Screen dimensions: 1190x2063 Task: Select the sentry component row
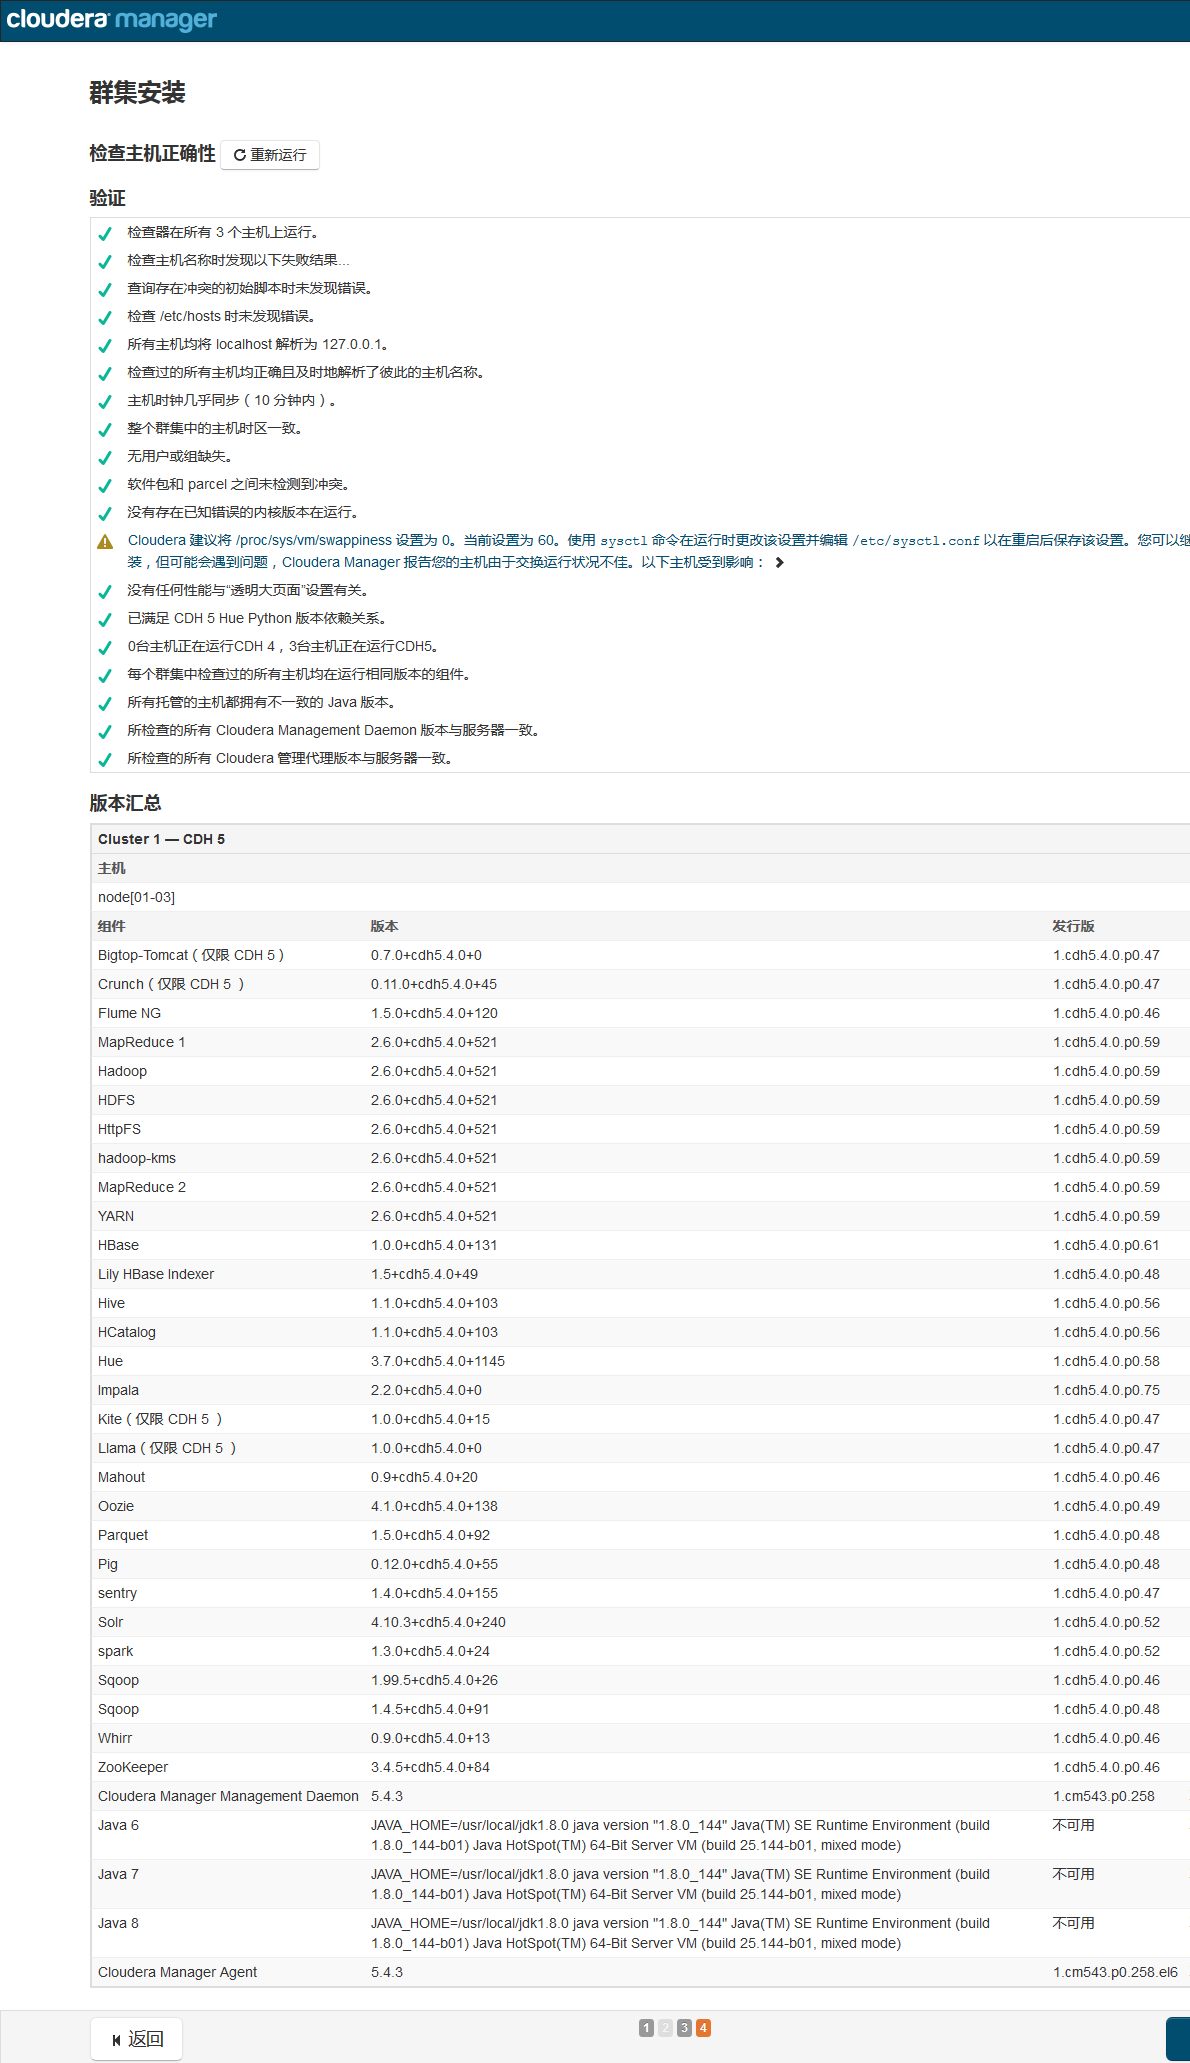tap(640, 1593)
